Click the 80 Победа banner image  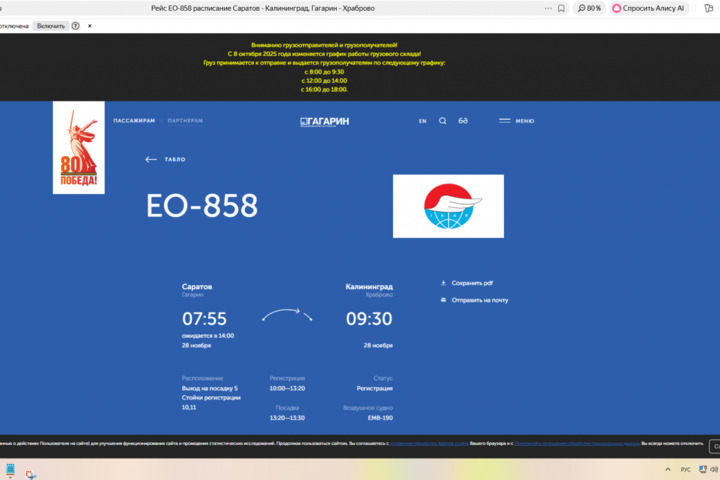tap(78, 148)
